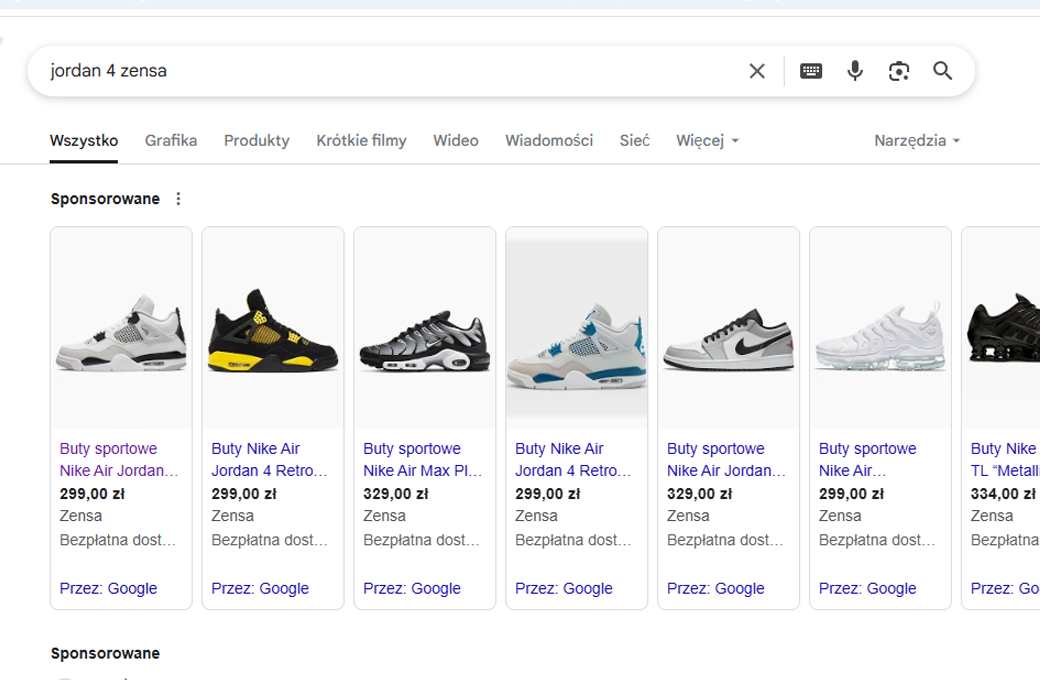
Task: Click 'Przez: Google' on the fourth product card
Action: click(x=564, y=588)
